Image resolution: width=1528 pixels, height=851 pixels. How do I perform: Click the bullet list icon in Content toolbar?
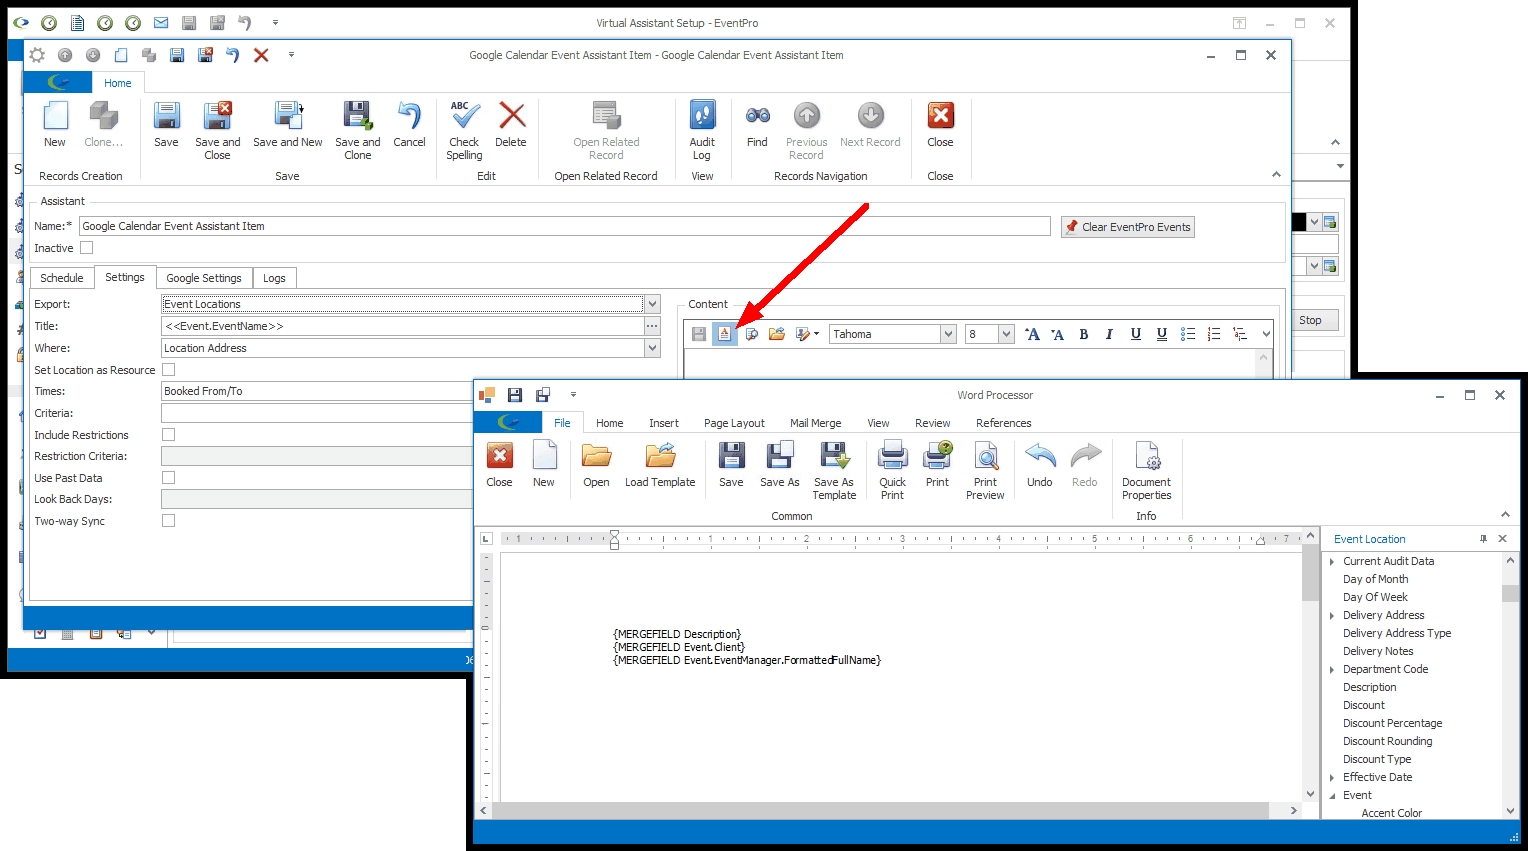click(1188, 334)
